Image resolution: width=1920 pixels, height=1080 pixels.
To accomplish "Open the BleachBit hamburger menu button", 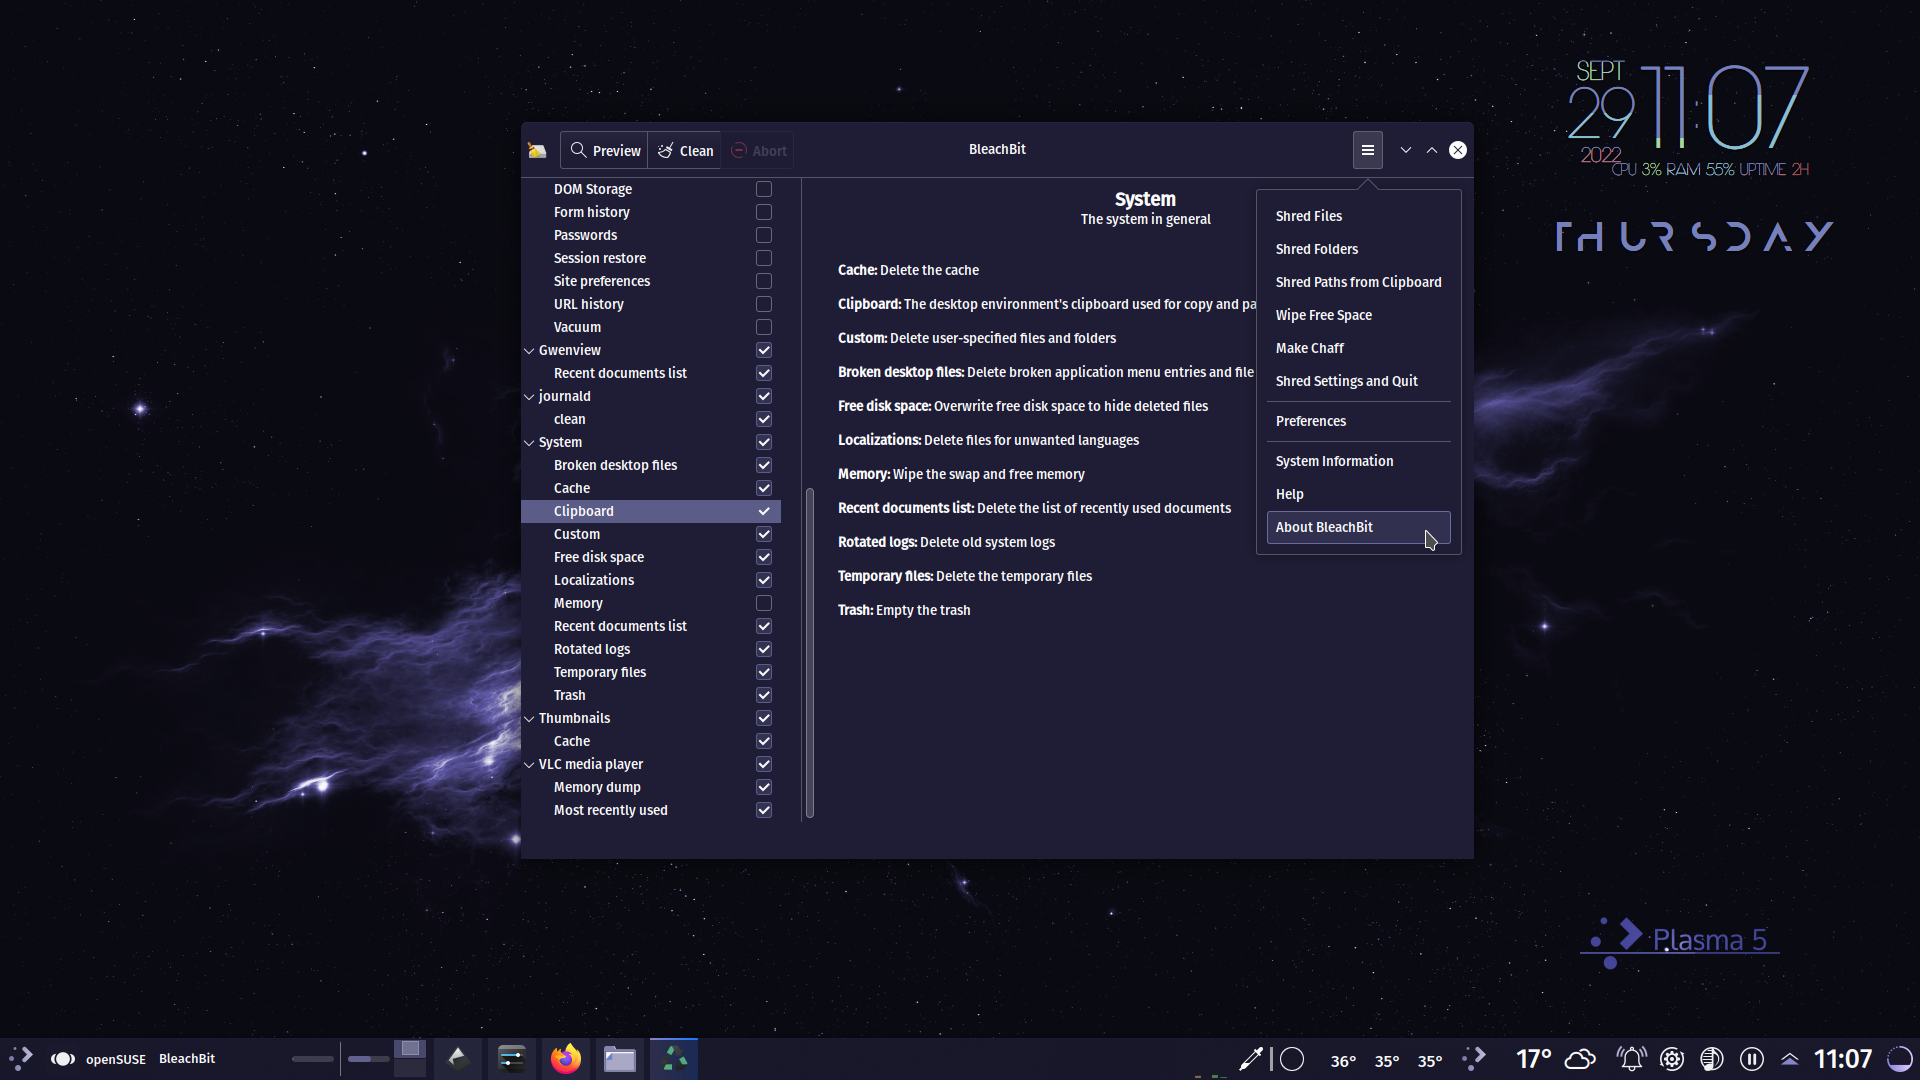I will 1368,150.
